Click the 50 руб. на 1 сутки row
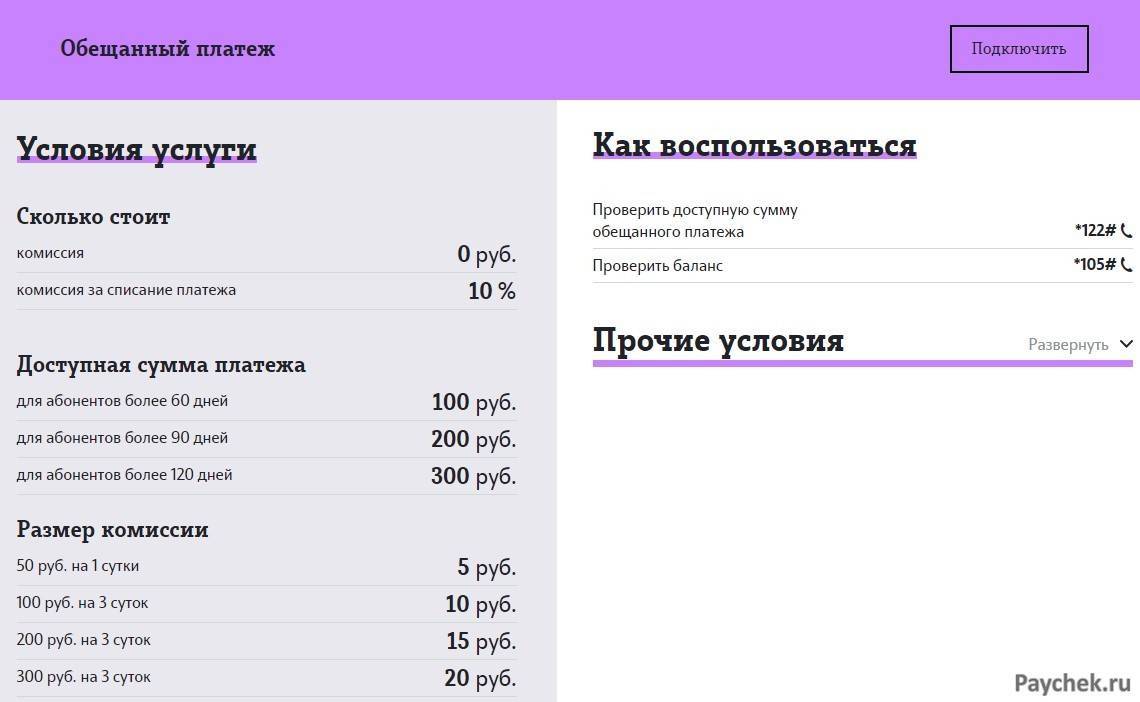 pyautogui.click(x=267, y=567)
